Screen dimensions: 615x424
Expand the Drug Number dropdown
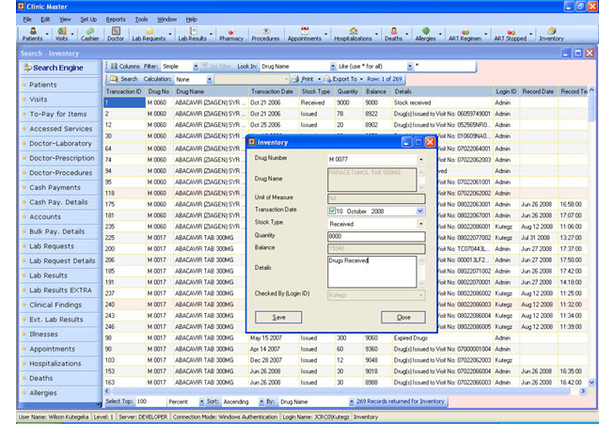pos(421,159)
